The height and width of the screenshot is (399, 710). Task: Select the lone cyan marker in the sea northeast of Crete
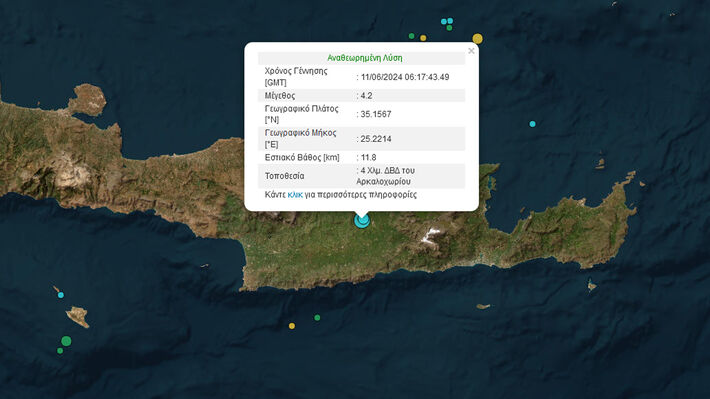coord(532,124)
